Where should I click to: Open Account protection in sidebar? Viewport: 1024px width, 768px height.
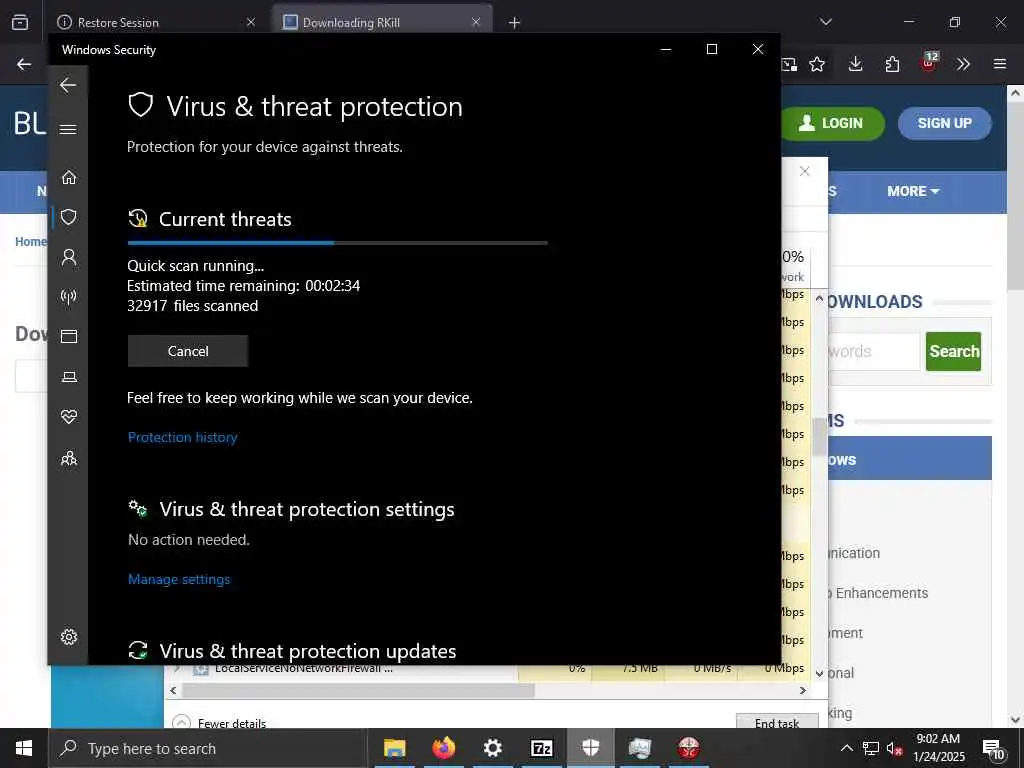pos(69,257)
